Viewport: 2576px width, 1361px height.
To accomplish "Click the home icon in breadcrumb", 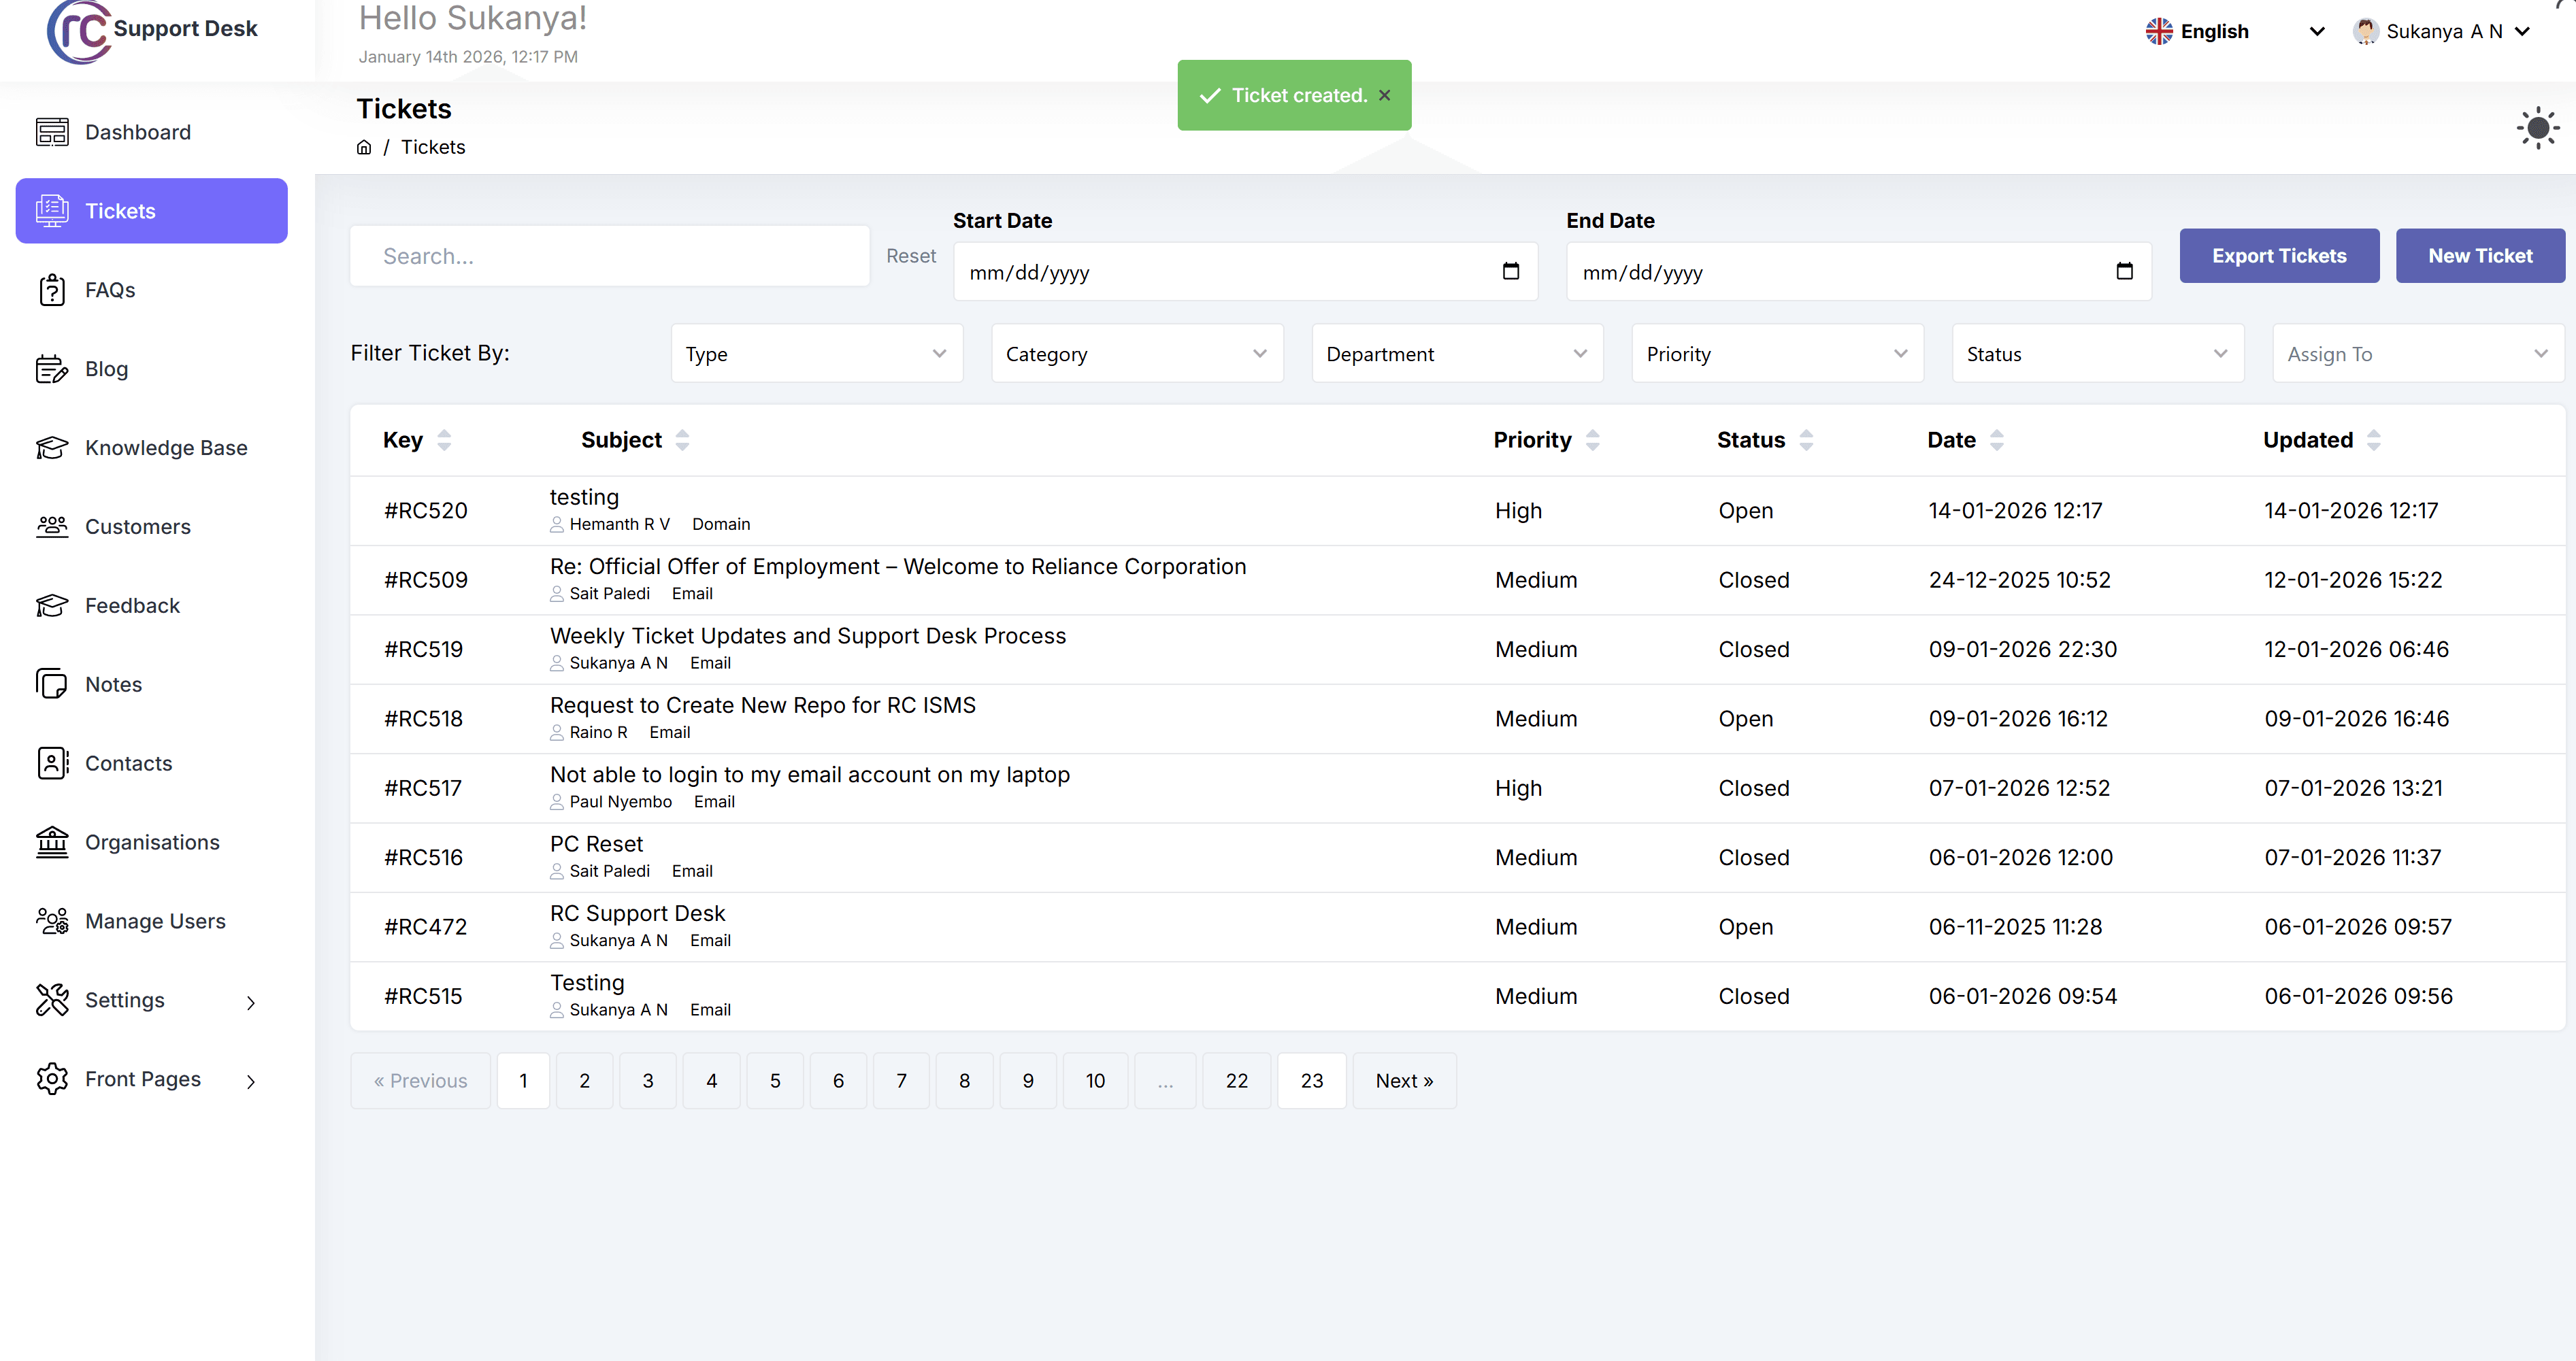I will coord(364,147).
